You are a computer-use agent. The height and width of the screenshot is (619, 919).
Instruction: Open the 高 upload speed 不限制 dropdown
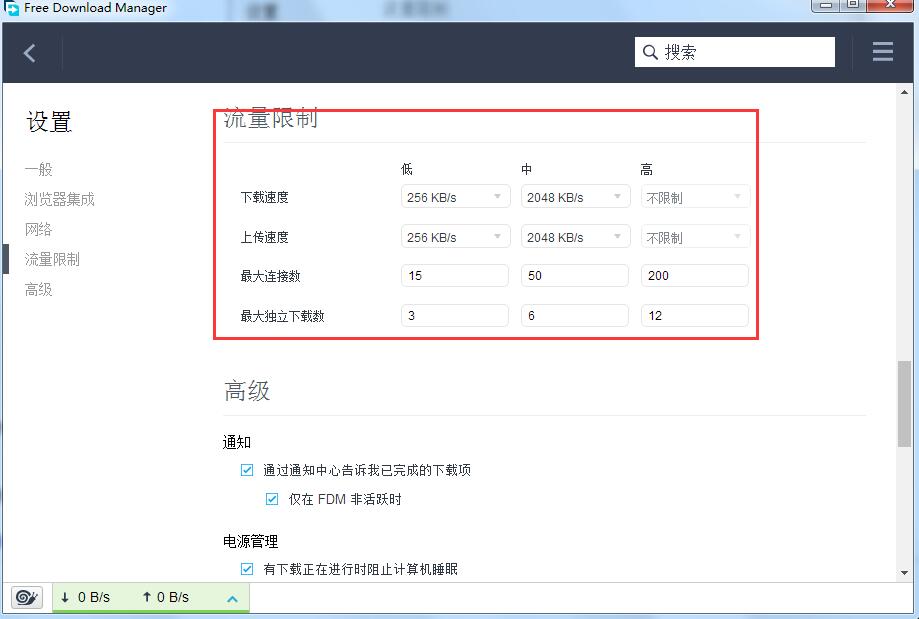[x=695, y=236]
